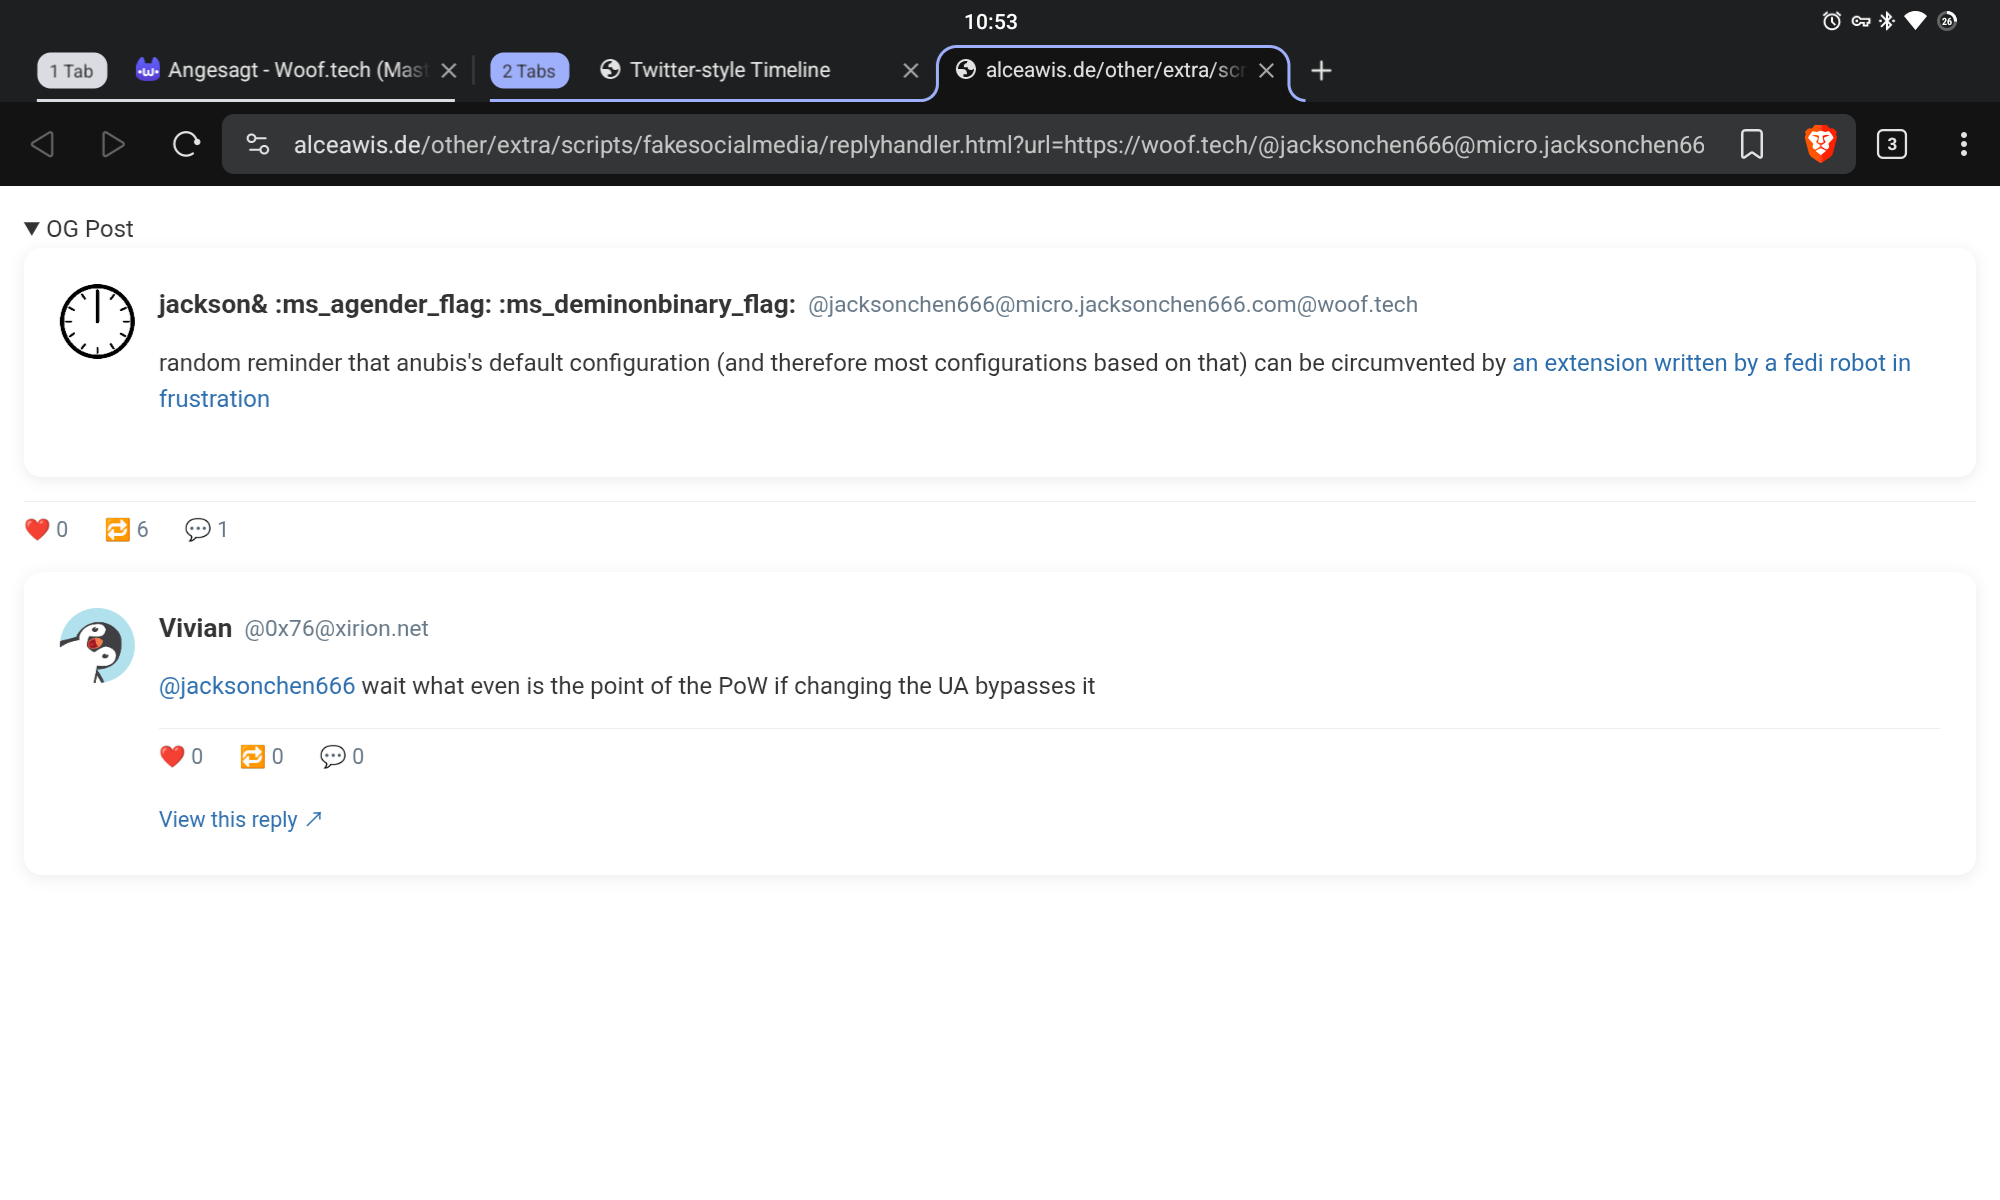Expand the 2 Tabs group

(x=529, y=71)
